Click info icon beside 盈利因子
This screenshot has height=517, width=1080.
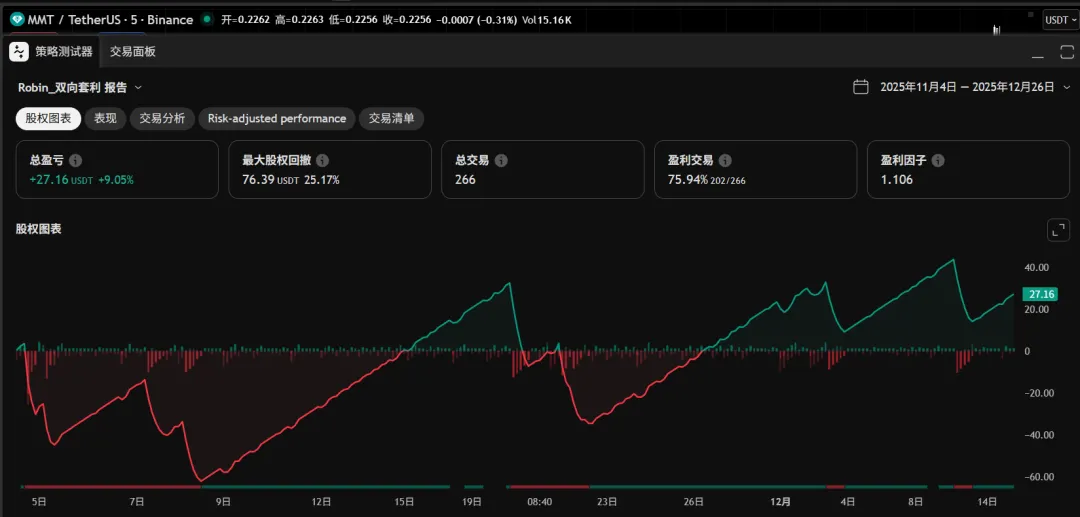pos(938,160)
